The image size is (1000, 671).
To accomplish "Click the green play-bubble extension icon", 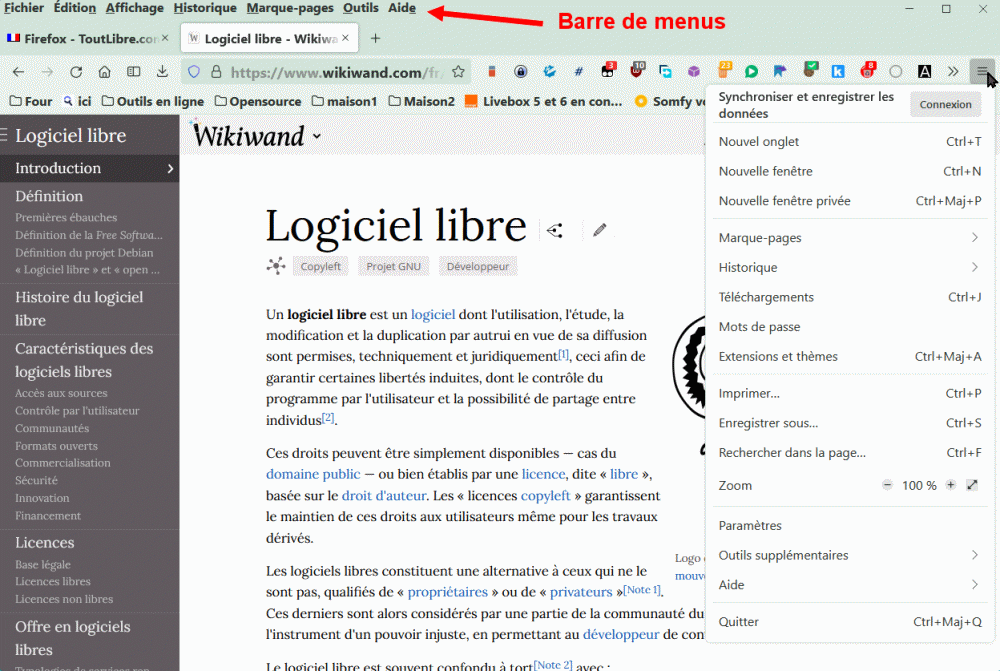I will point(751,72).
